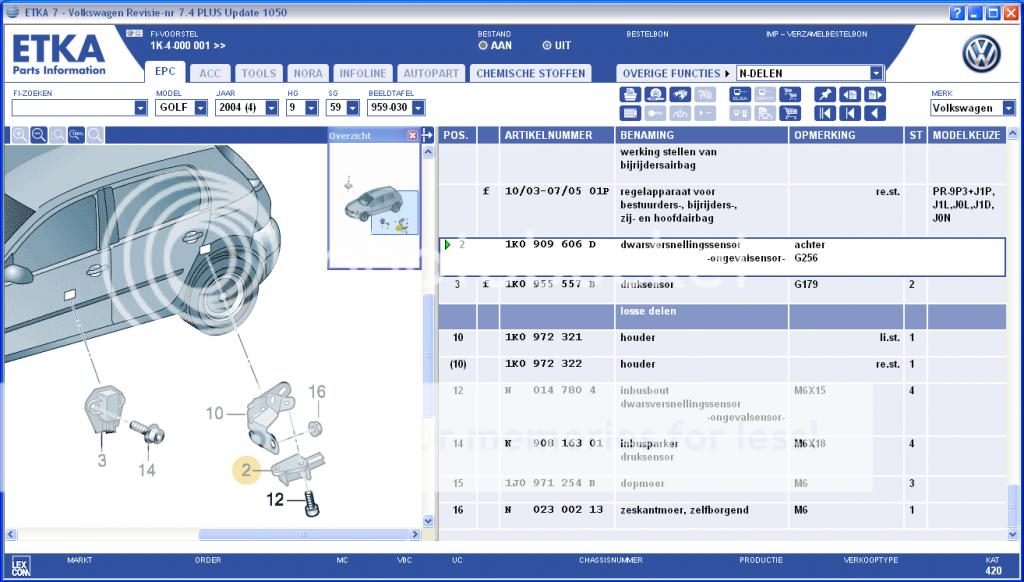Select the UIT radio button under Bestand
The image size is (1024, 582).
coord(547,45)
